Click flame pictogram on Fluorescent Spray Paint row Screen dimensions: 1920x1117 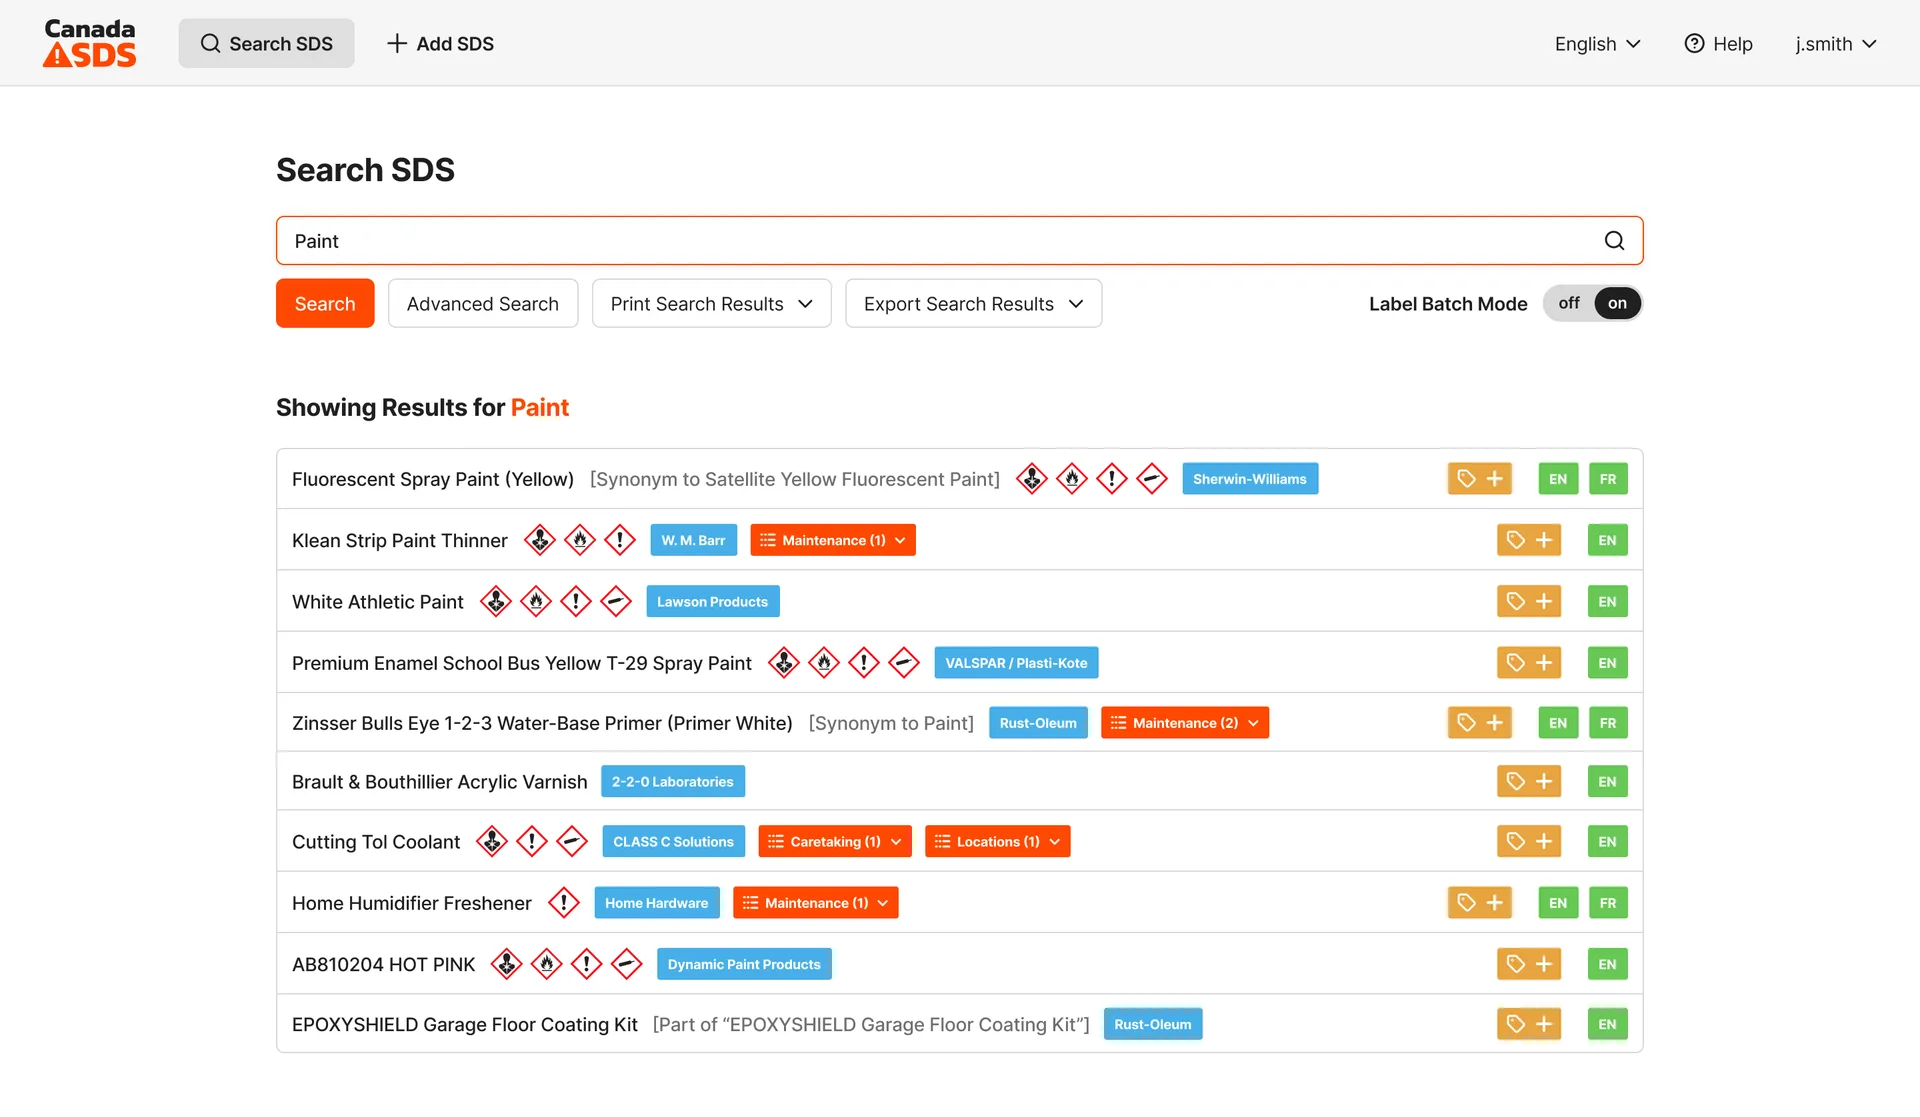[1072, 479]
